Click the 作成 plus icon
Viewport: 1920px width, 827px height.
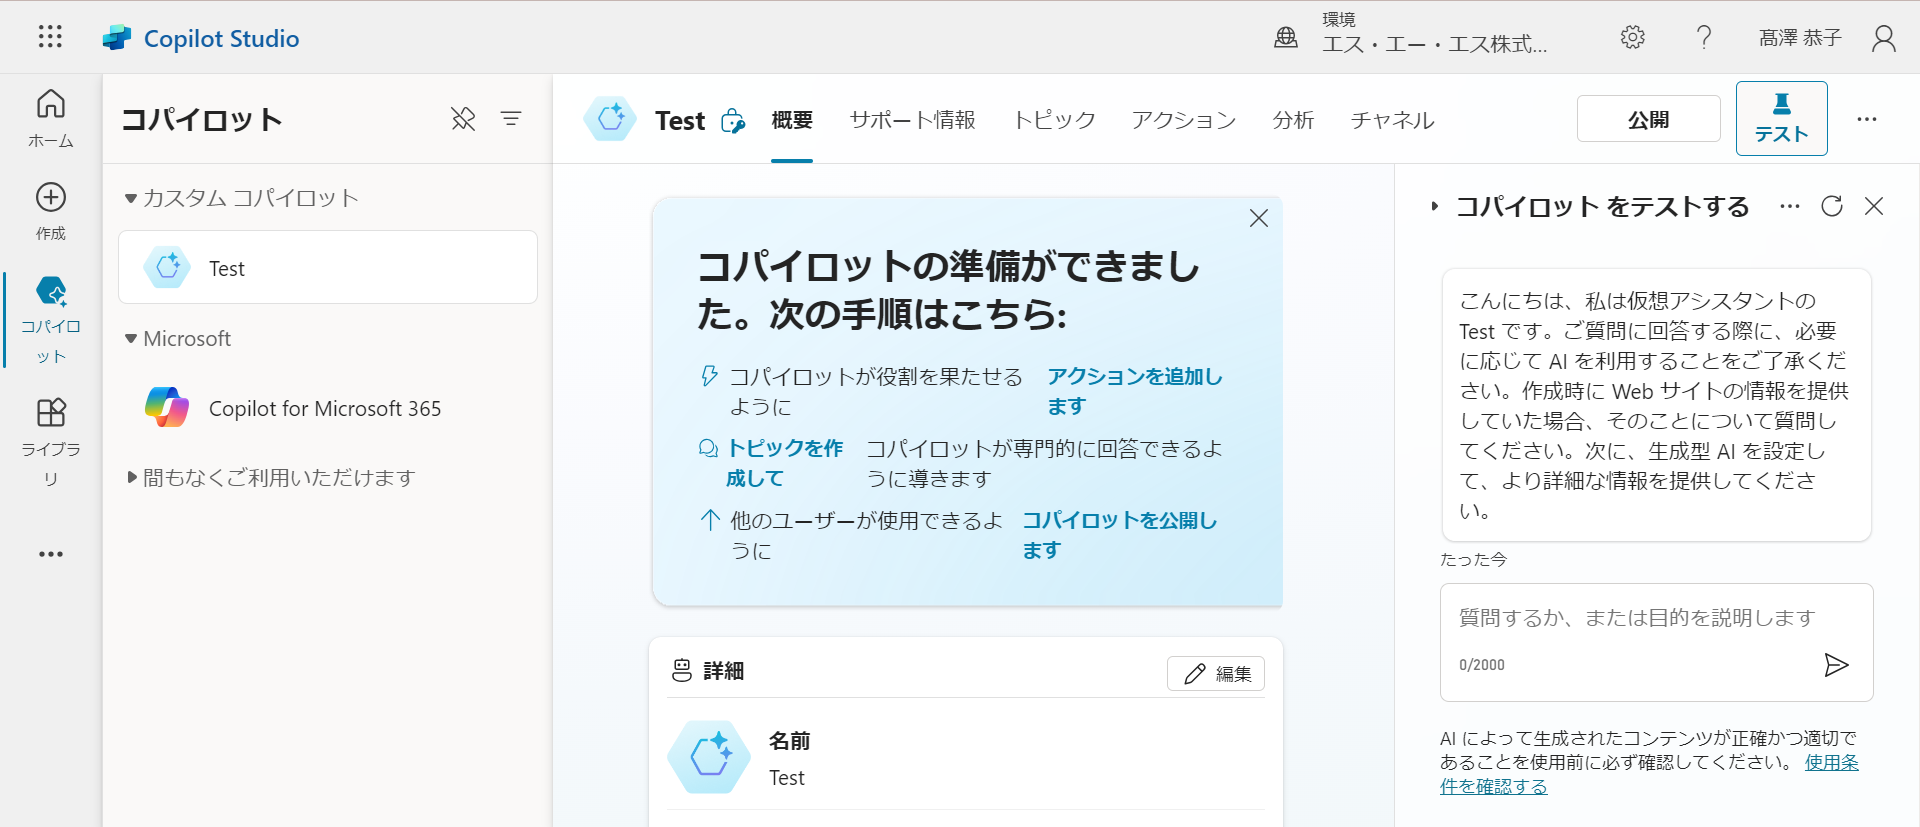click(51, 197)
